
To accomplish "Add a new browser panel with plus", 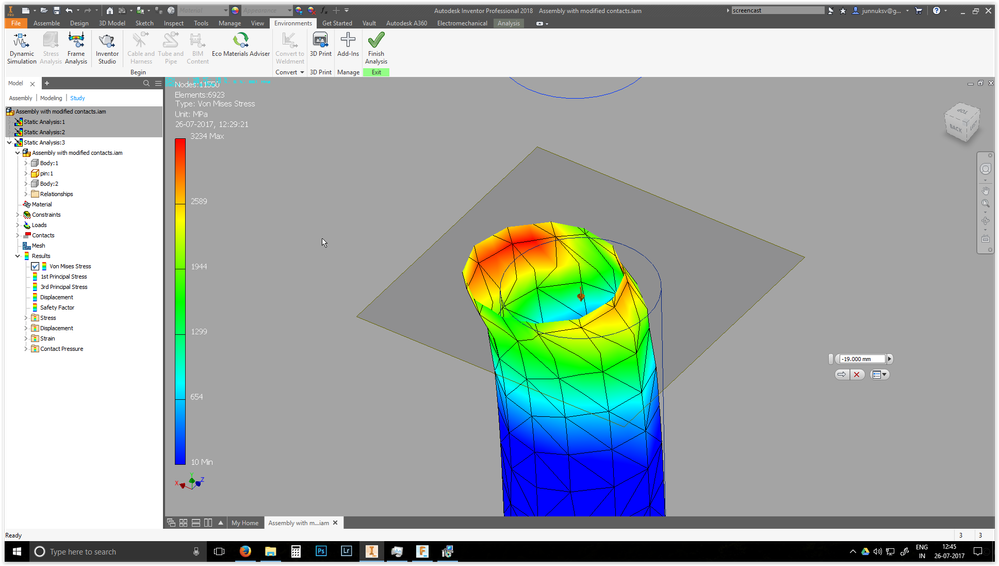I will (47, 83).
